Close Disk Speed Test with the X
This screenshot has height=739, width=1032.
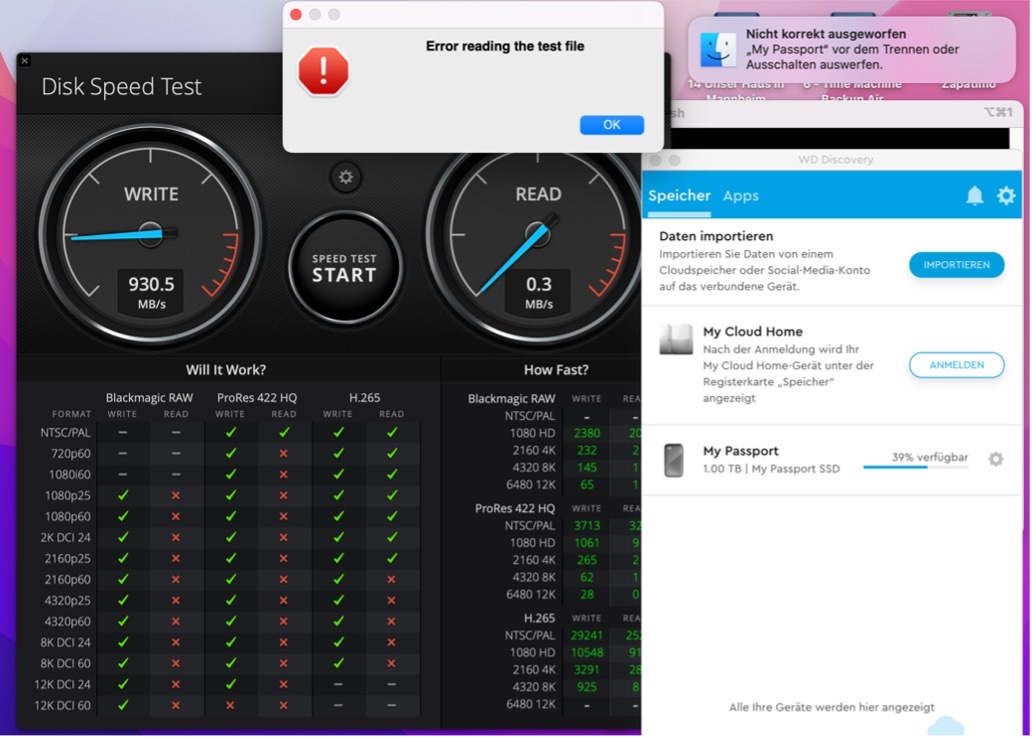point(24,61)
